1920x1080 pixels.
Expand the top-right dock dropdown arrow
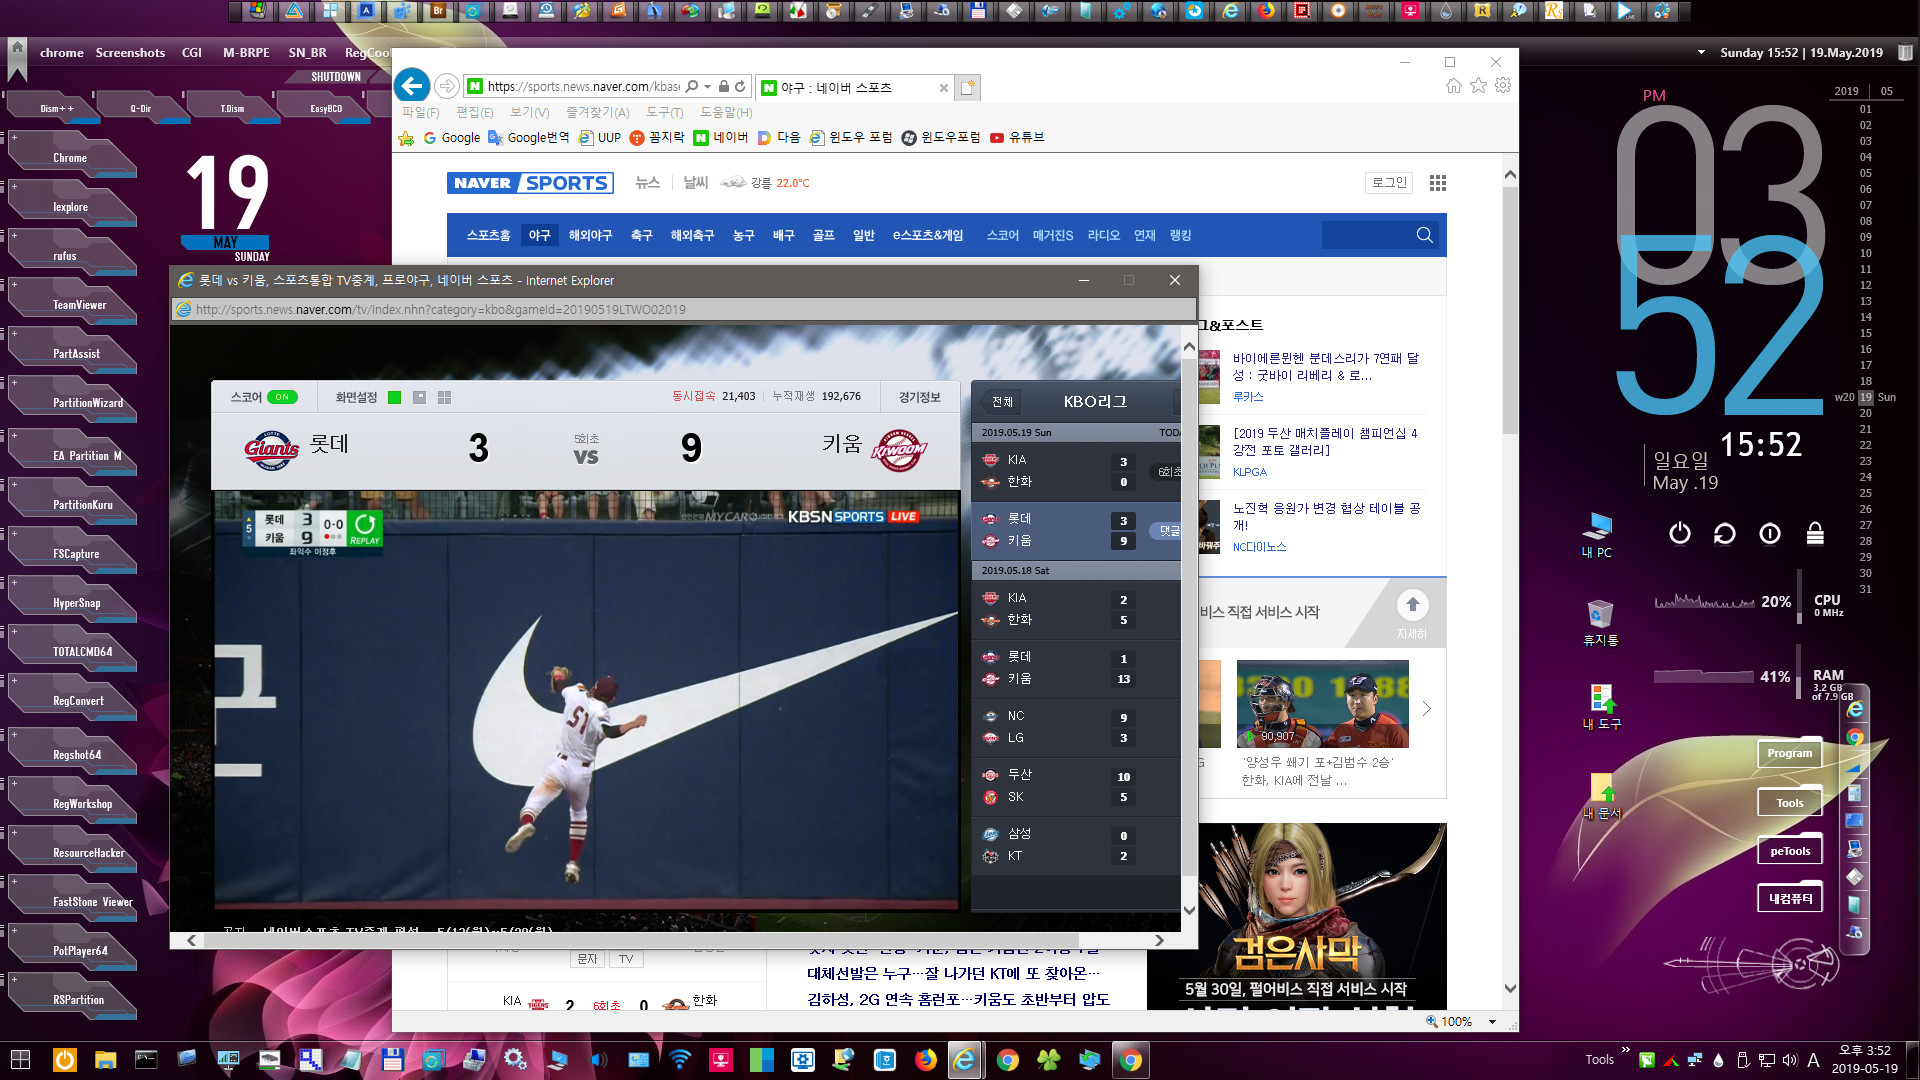tap(1701, 52)
